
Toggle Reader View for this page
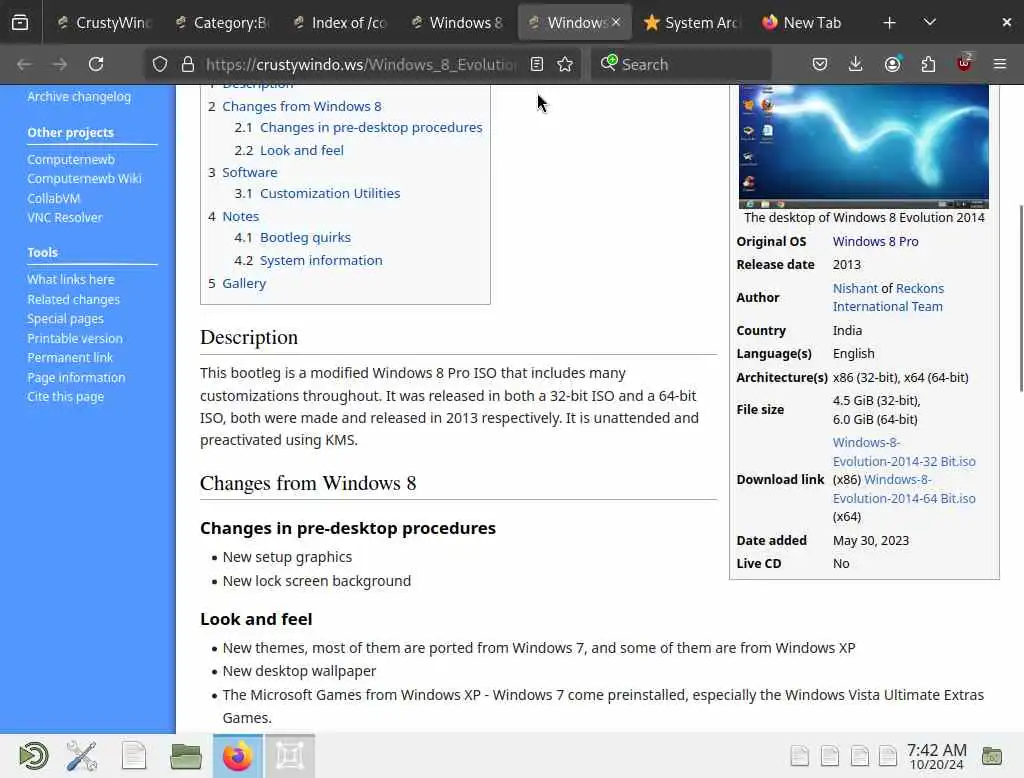[x=537, y=64]
